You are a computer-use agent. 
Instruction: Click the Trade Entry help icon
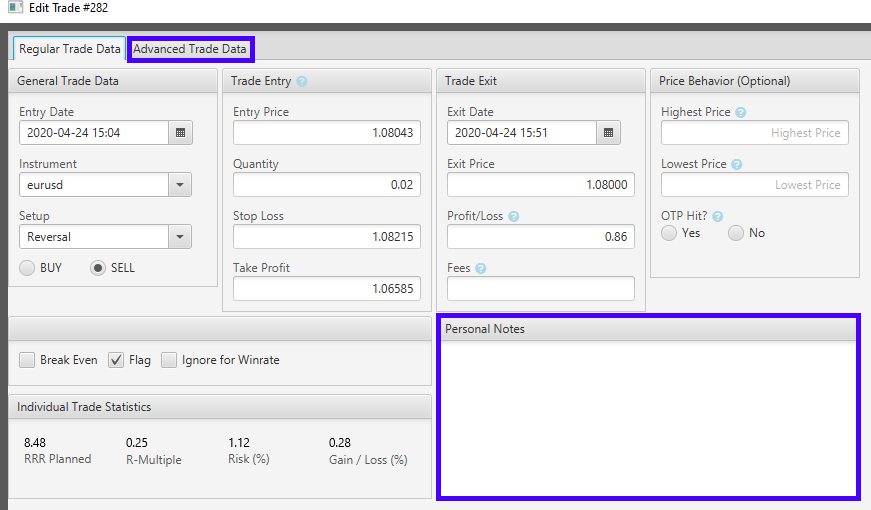click(x=302, y=82)
